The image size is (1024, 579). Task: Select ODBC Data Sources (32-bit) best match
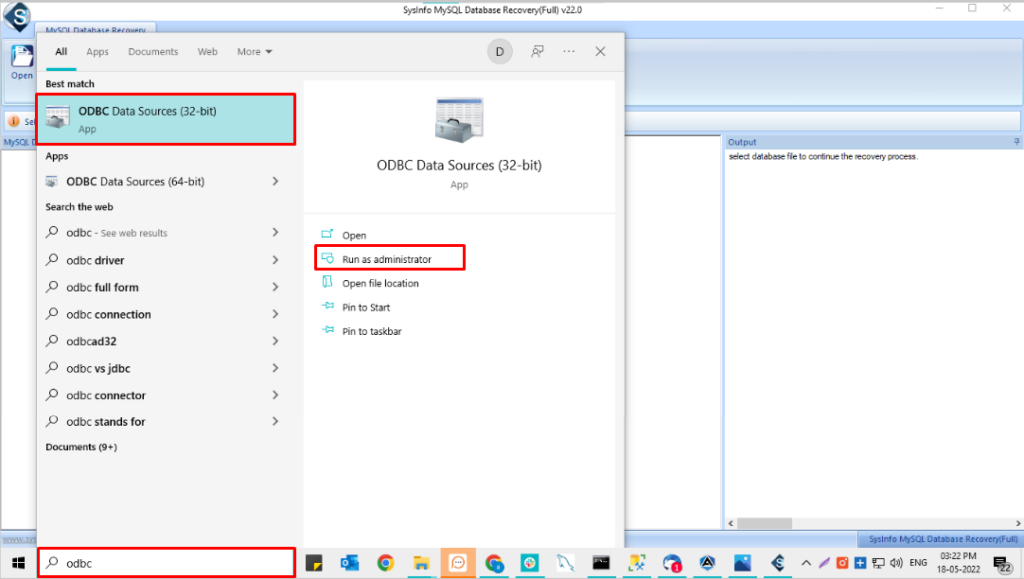click(166, 119)
